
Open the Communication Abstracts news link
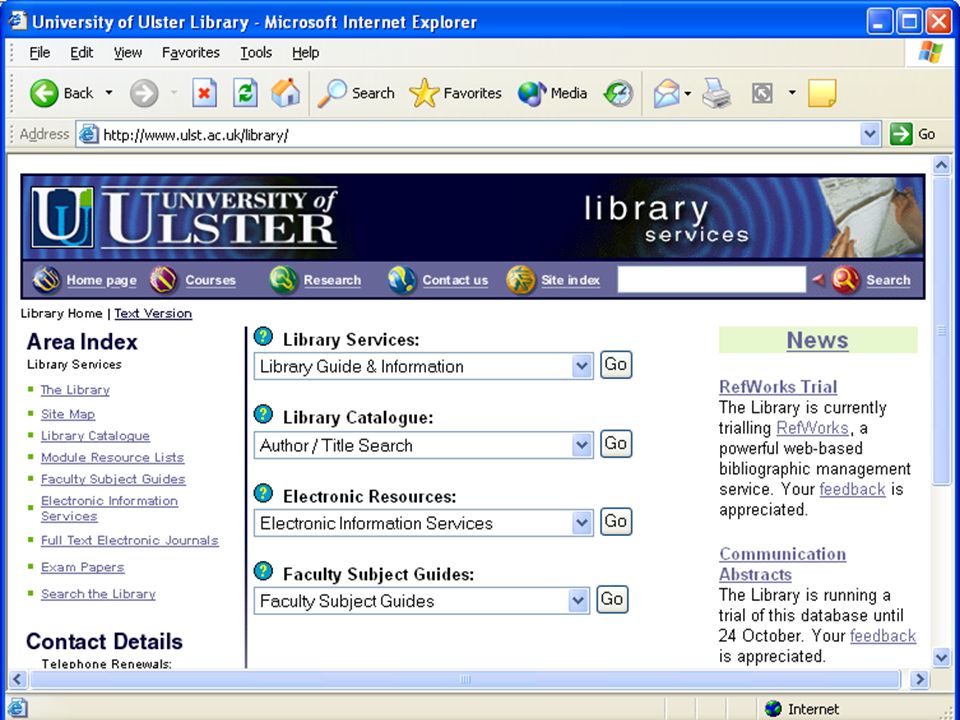click(782, 564)
